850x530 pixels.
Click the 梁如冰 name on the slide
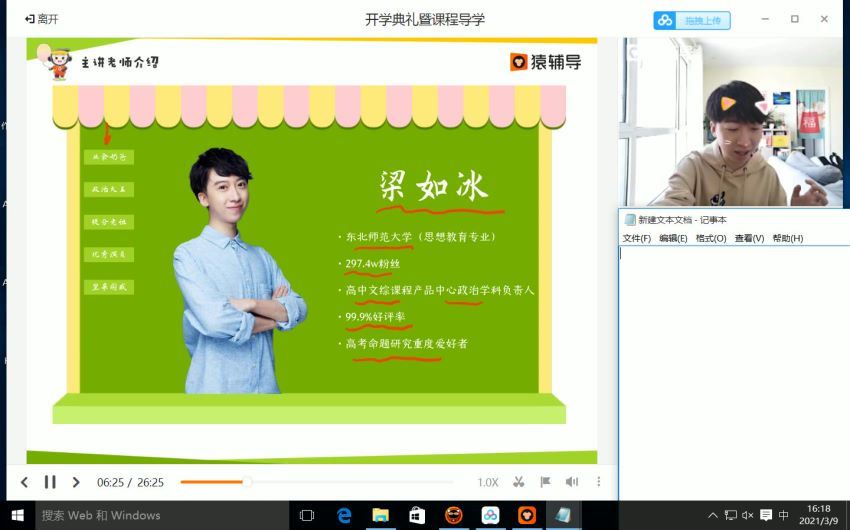click(x=433, y=186)
